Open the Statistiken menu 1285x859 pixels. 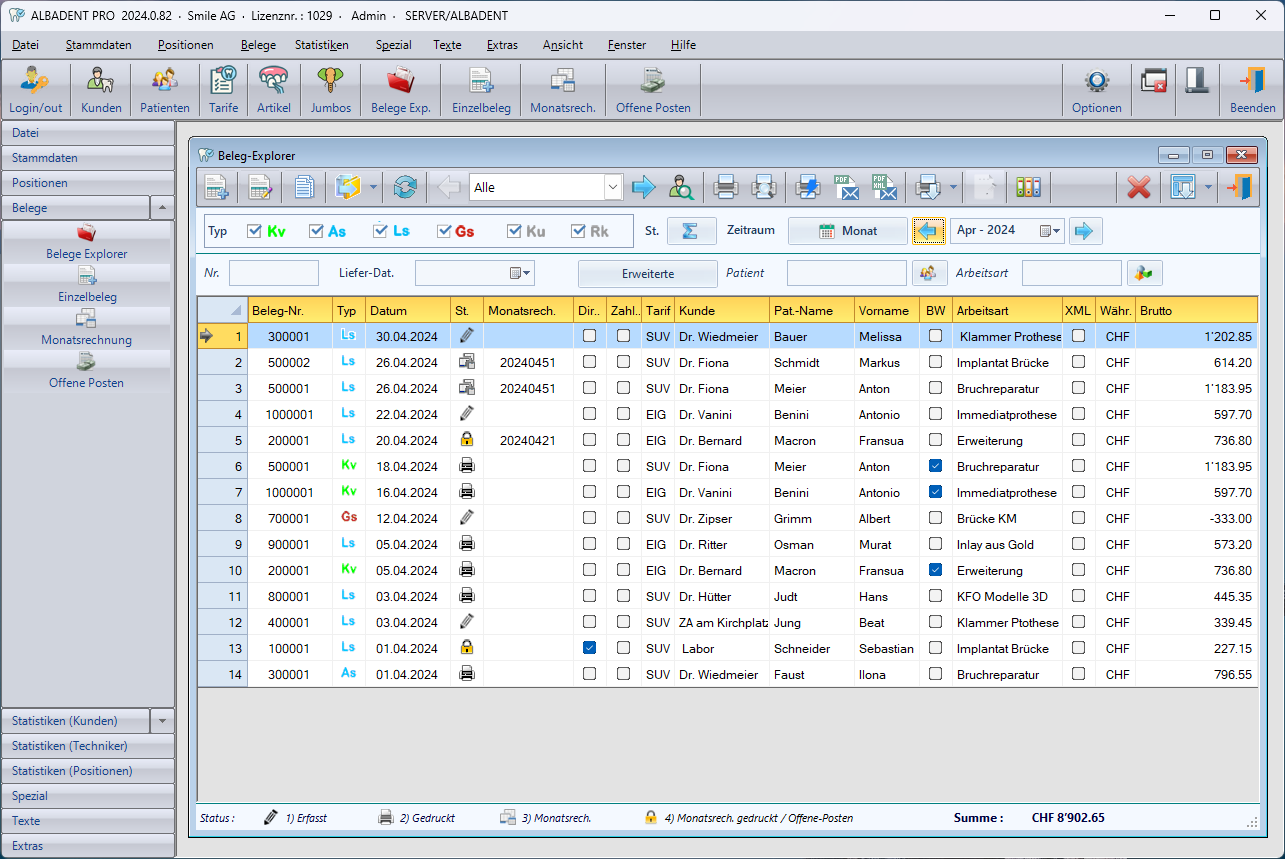coord(321,45)
